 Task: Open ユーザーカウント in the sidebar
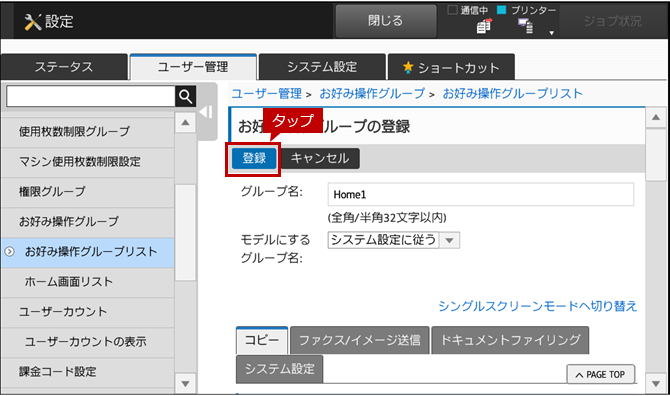(x=88, y=312)
